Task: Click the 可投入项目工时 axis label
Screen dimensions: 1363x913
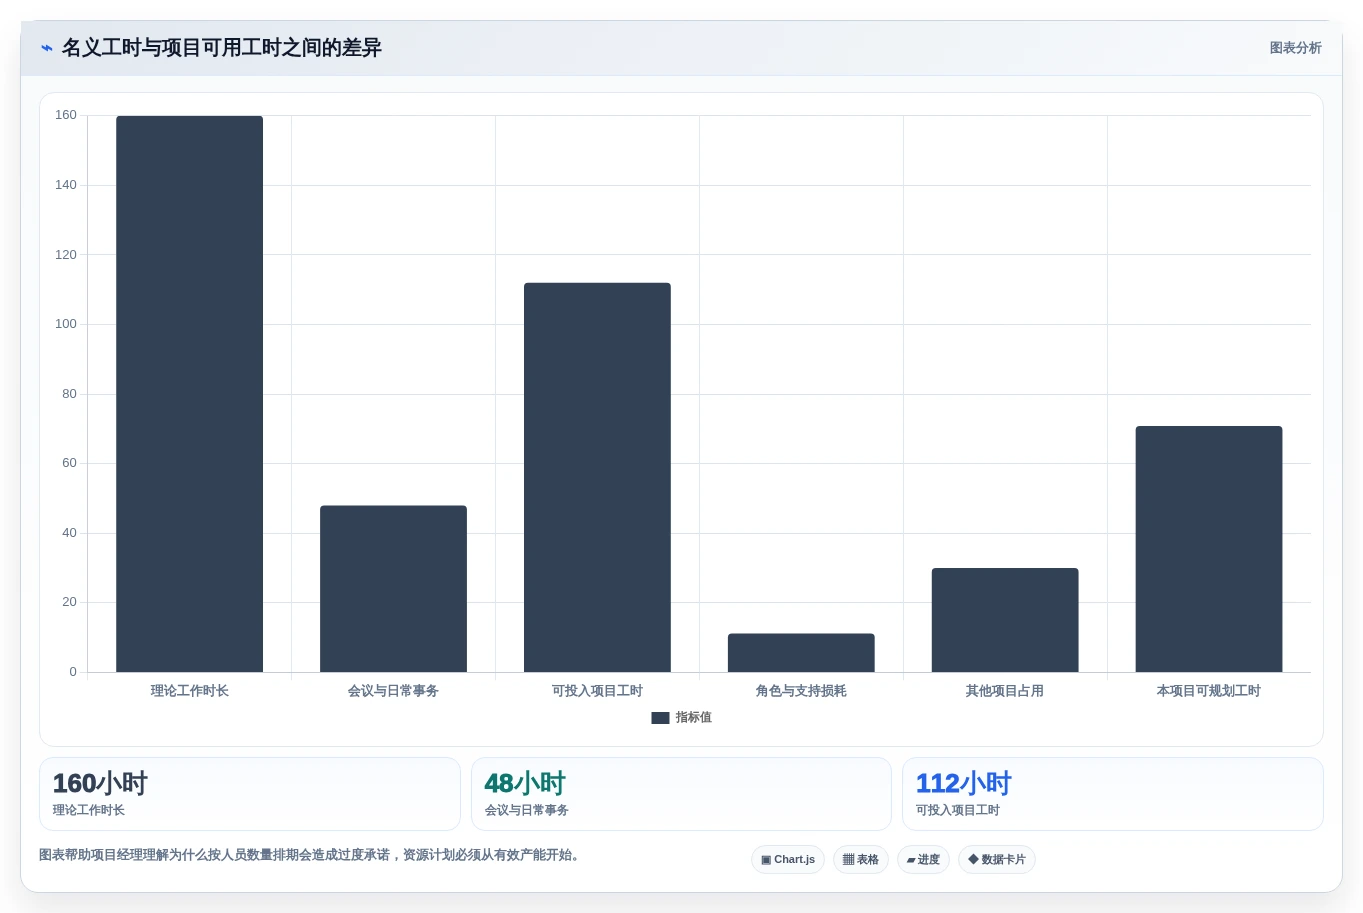Action: pyautogui.click(x=597, y=691)
